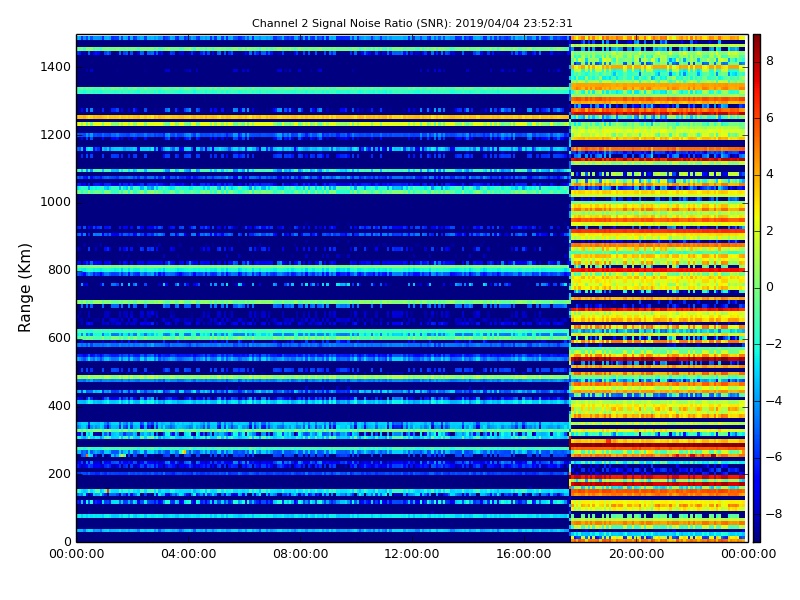800x600 pixels.
Task: Click the dark red top of colorbar
Action: coord(757,43)
